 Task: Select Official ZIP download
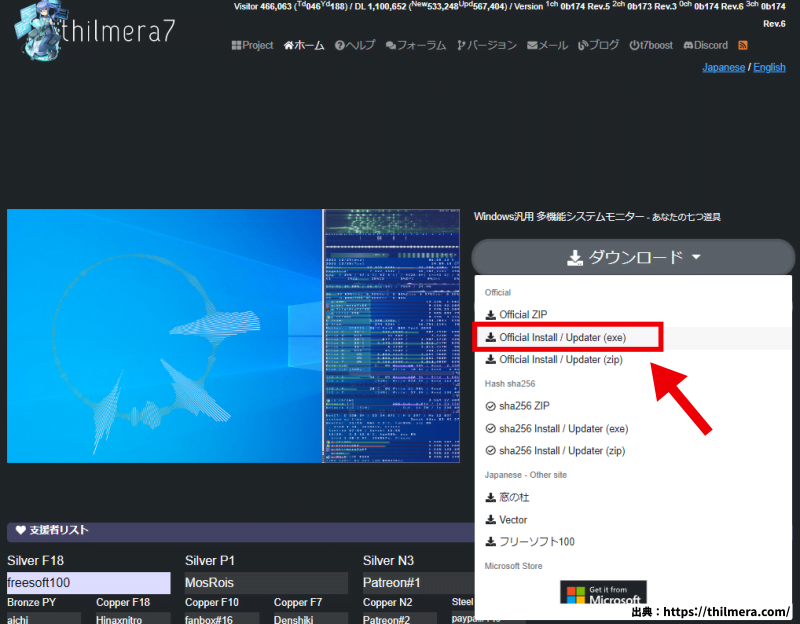click(521, 315)
